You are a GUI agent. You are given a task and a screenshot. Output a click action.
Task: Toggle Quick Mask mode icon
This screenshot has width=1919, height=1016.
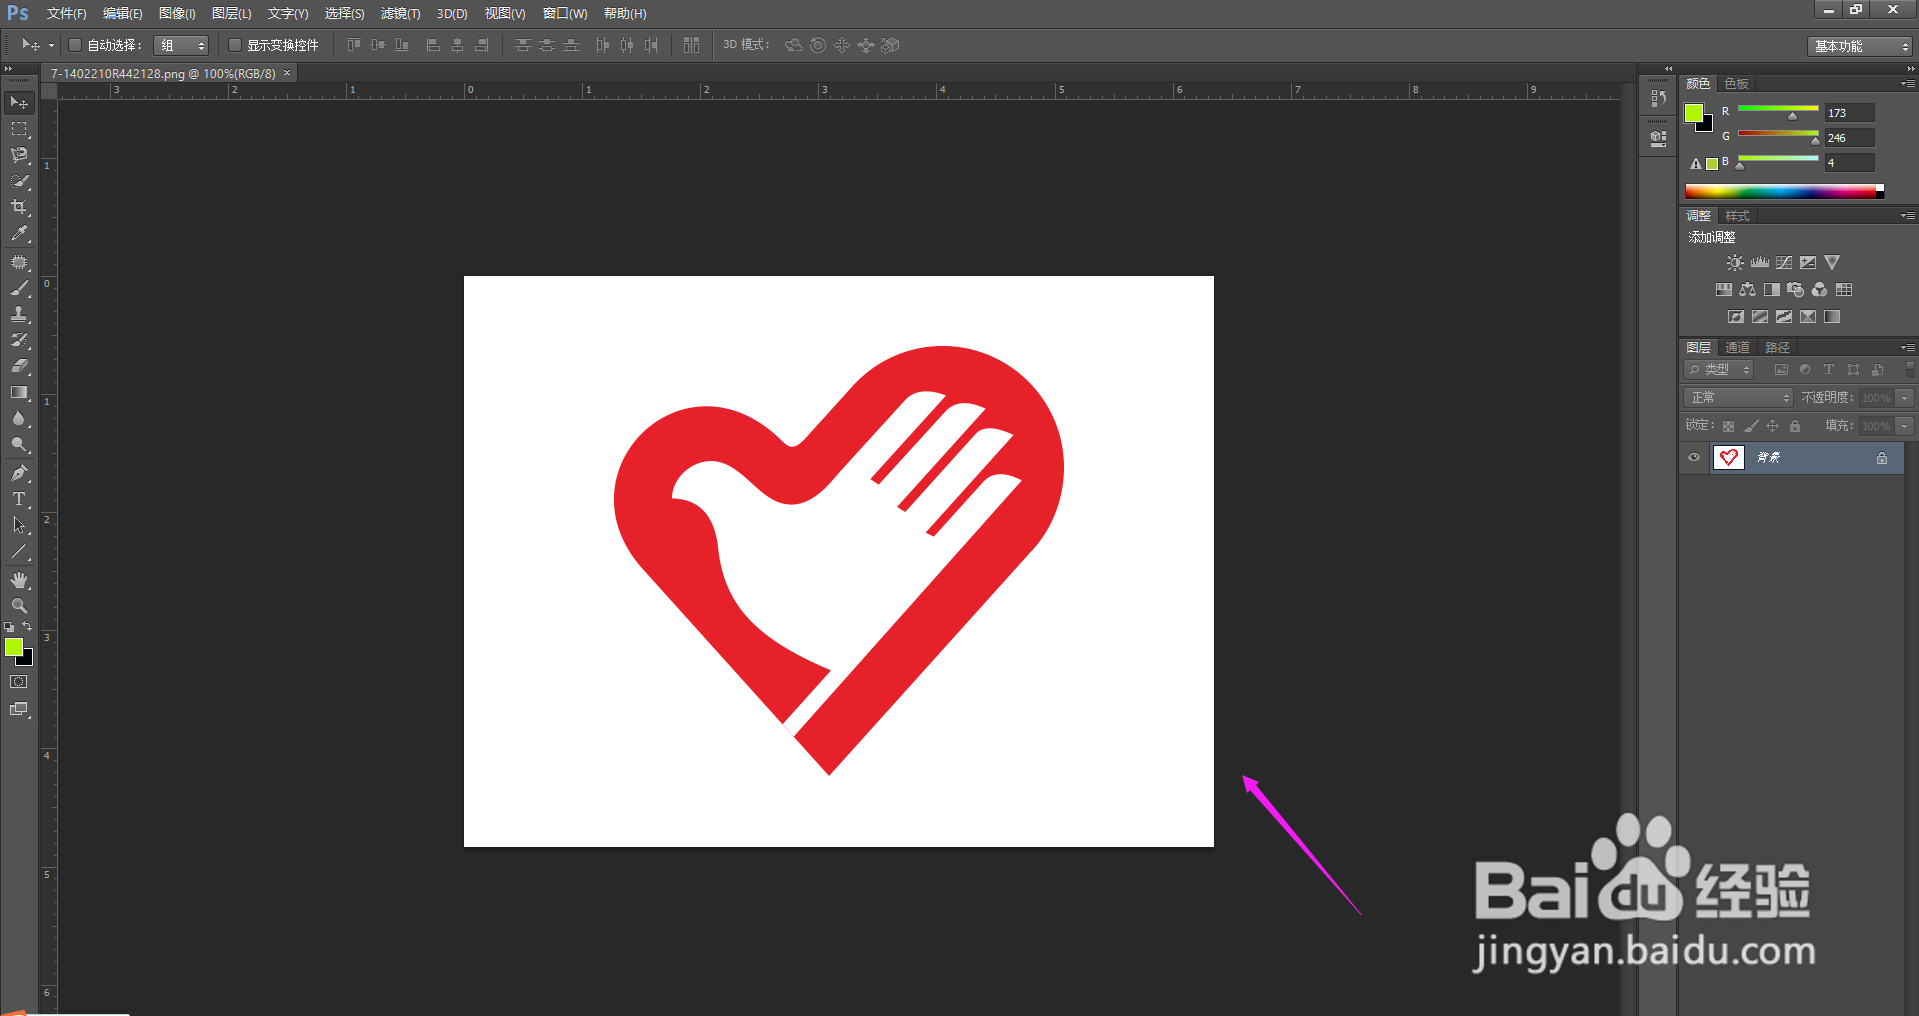click(19, 682)
